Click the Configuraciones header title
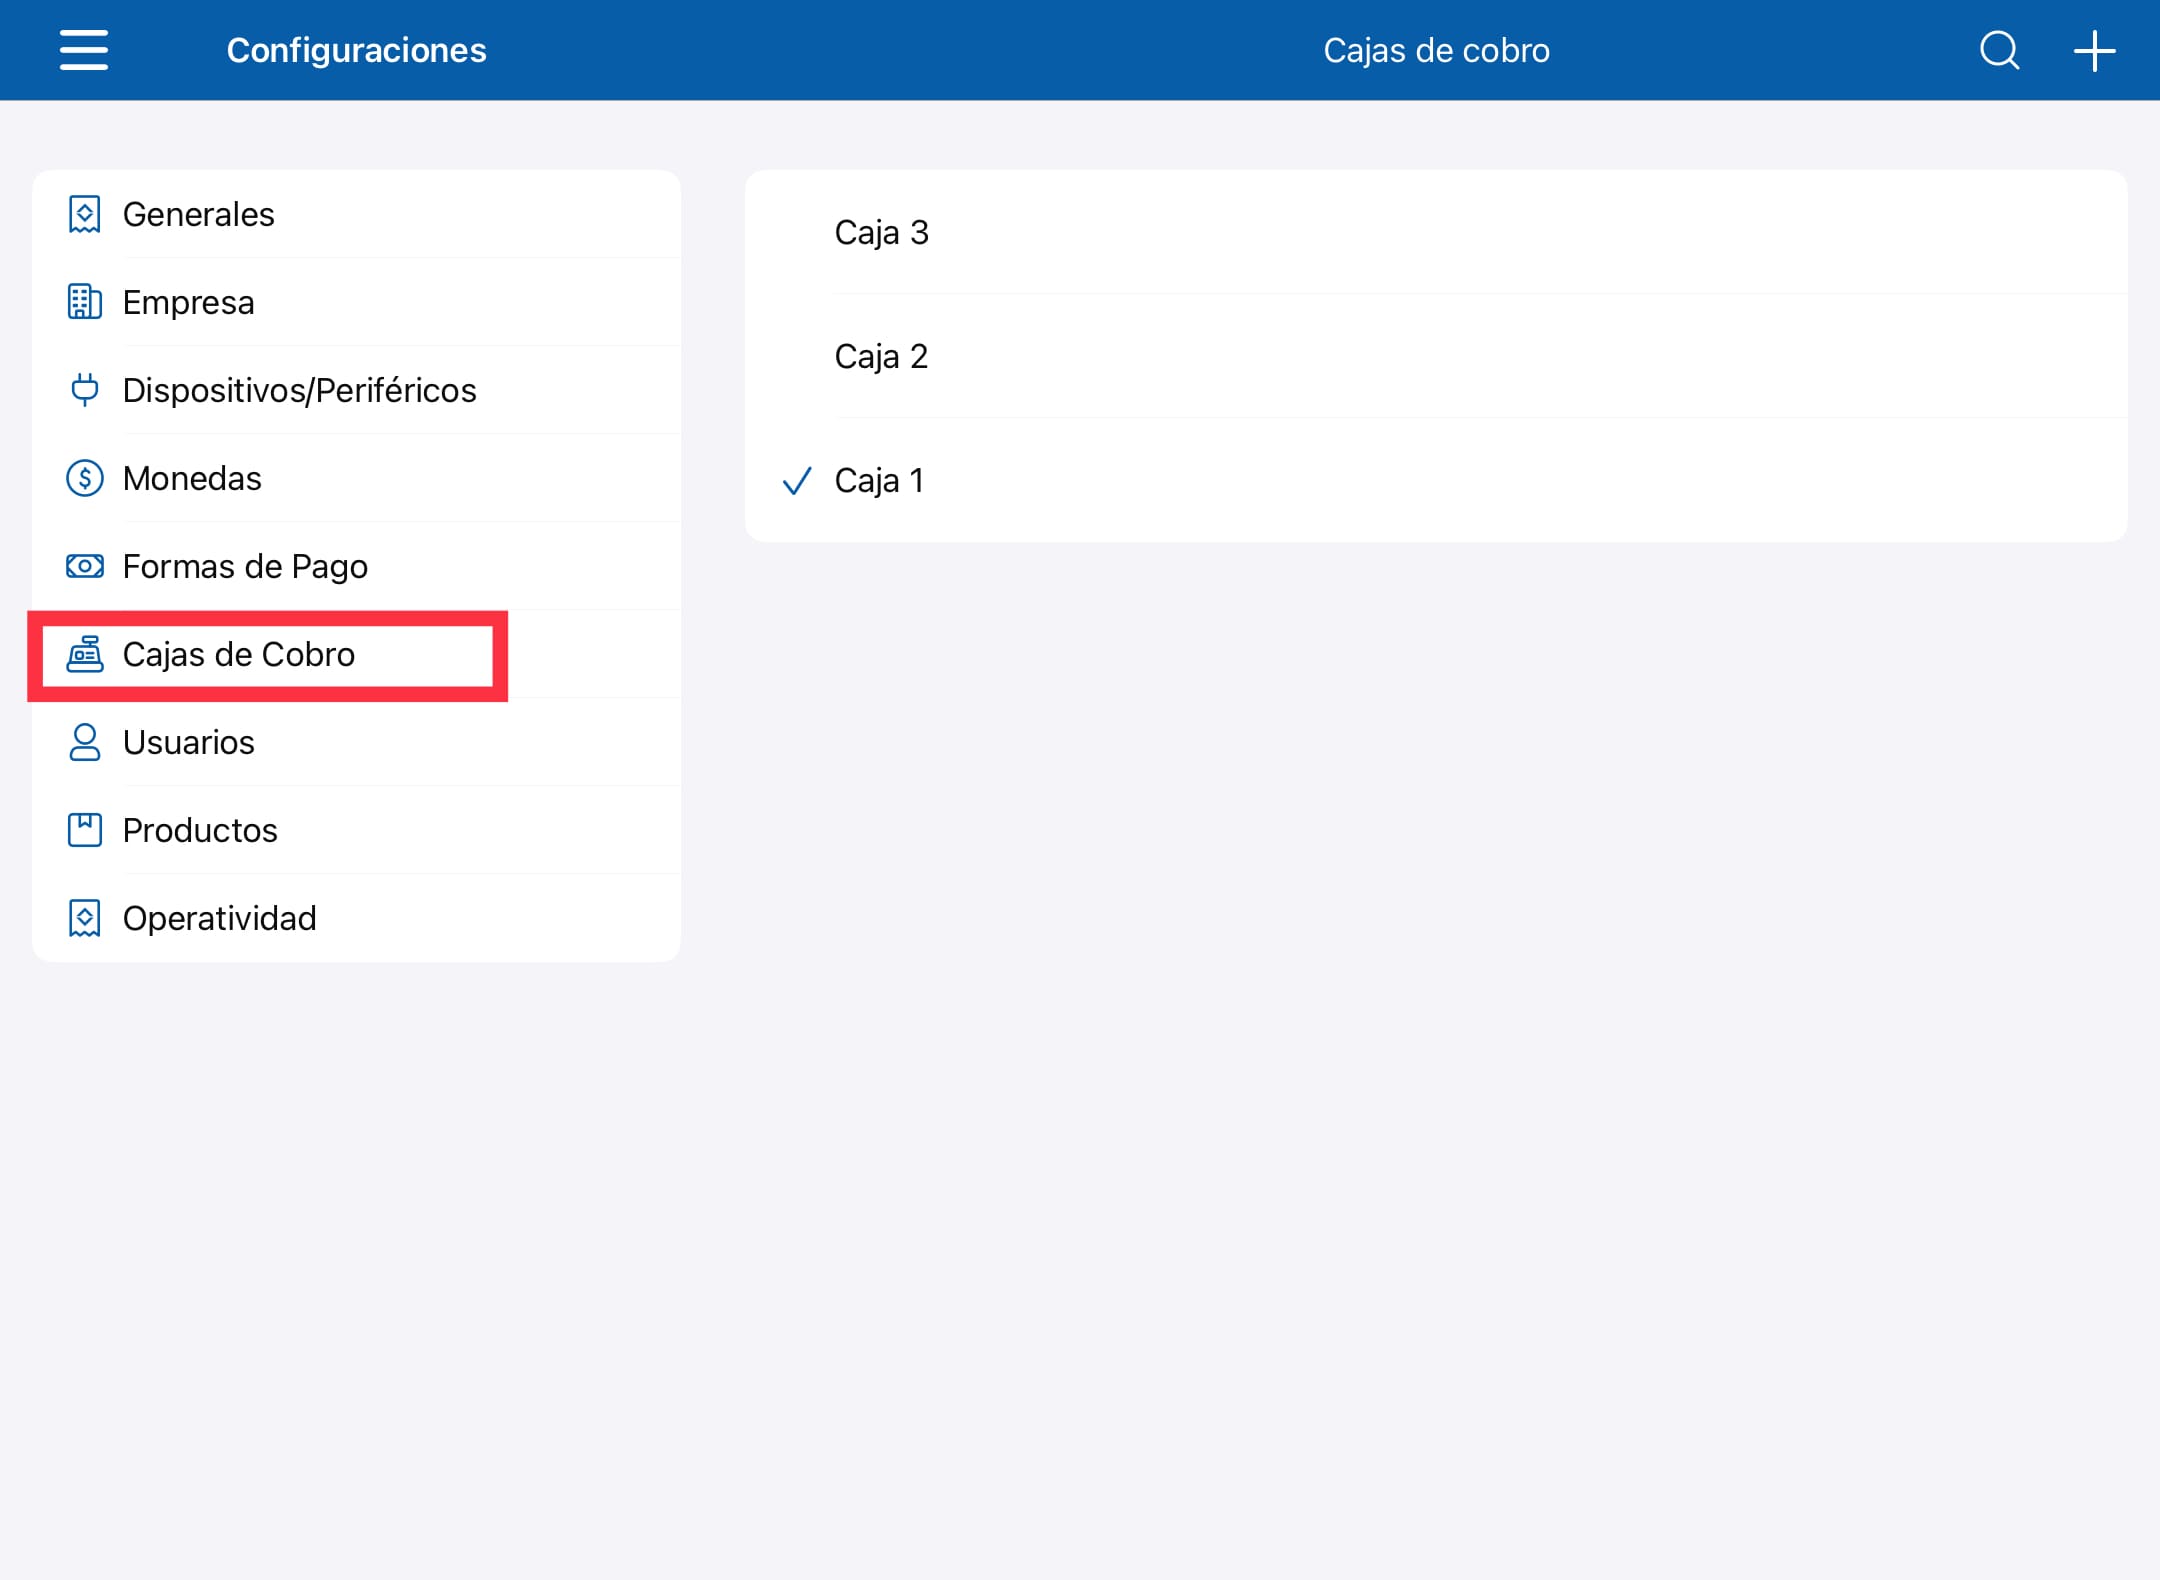The image size is (2160, 1580). (x=356, y=50)
